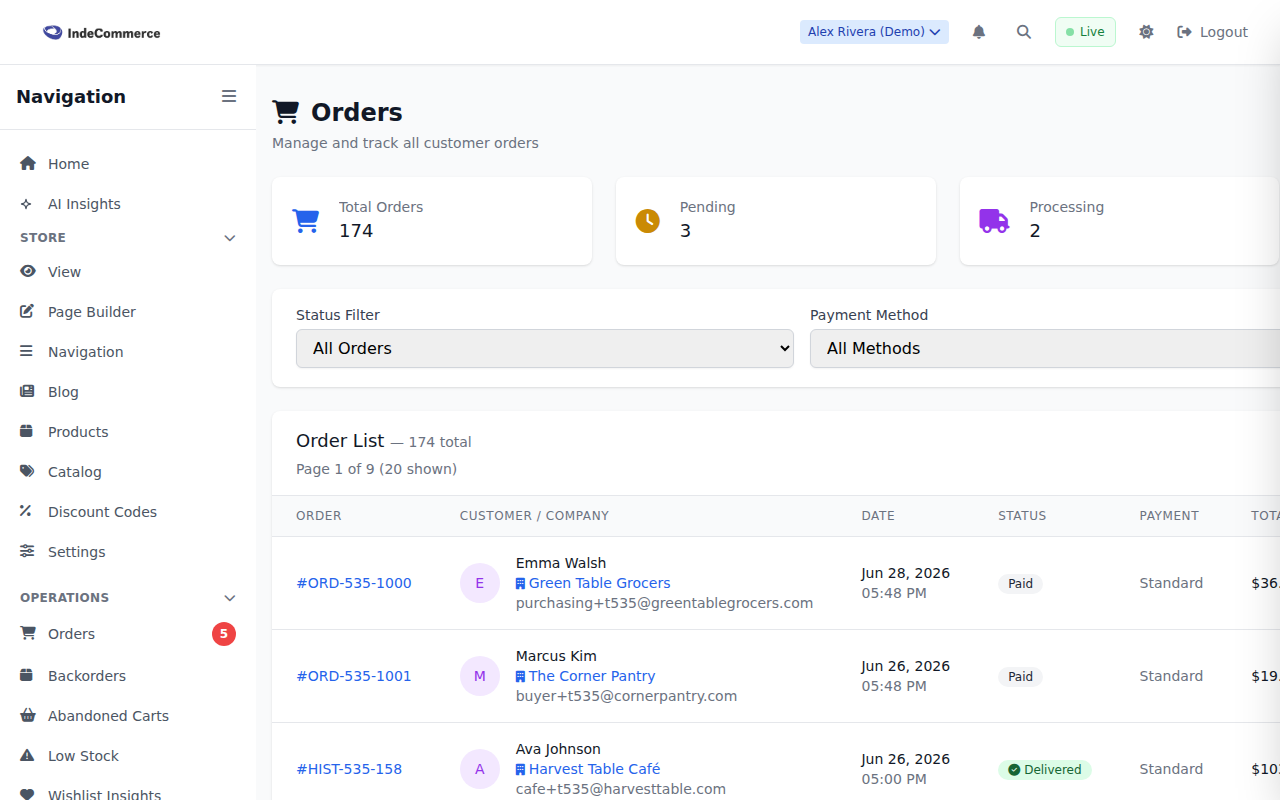Toggle the theme sun icon
The width and height of the screenshot is (1280, 800).
click(x=1146, y=32)
